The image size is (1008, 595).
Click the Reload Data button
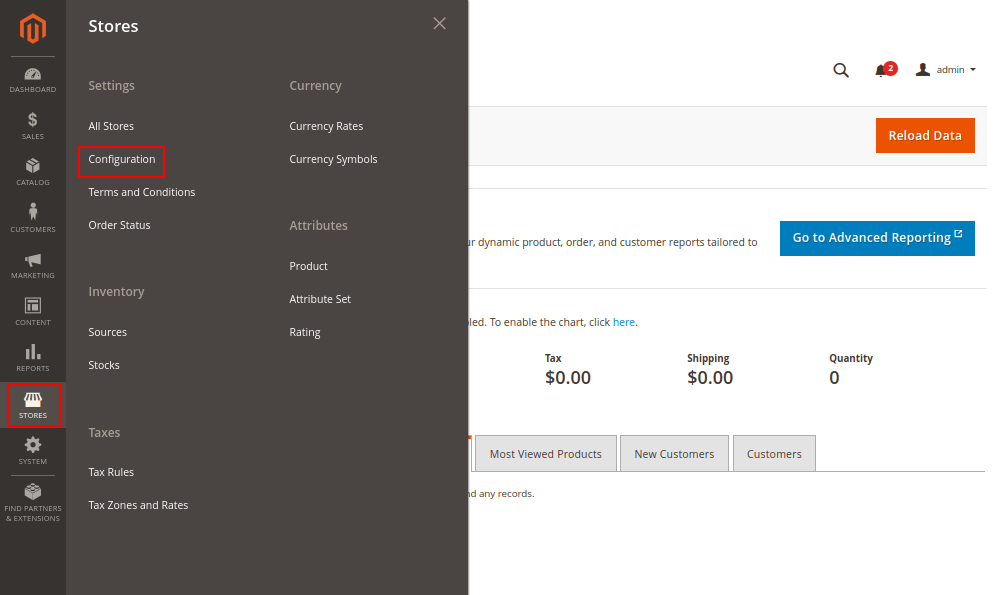[x=925, y=136]
